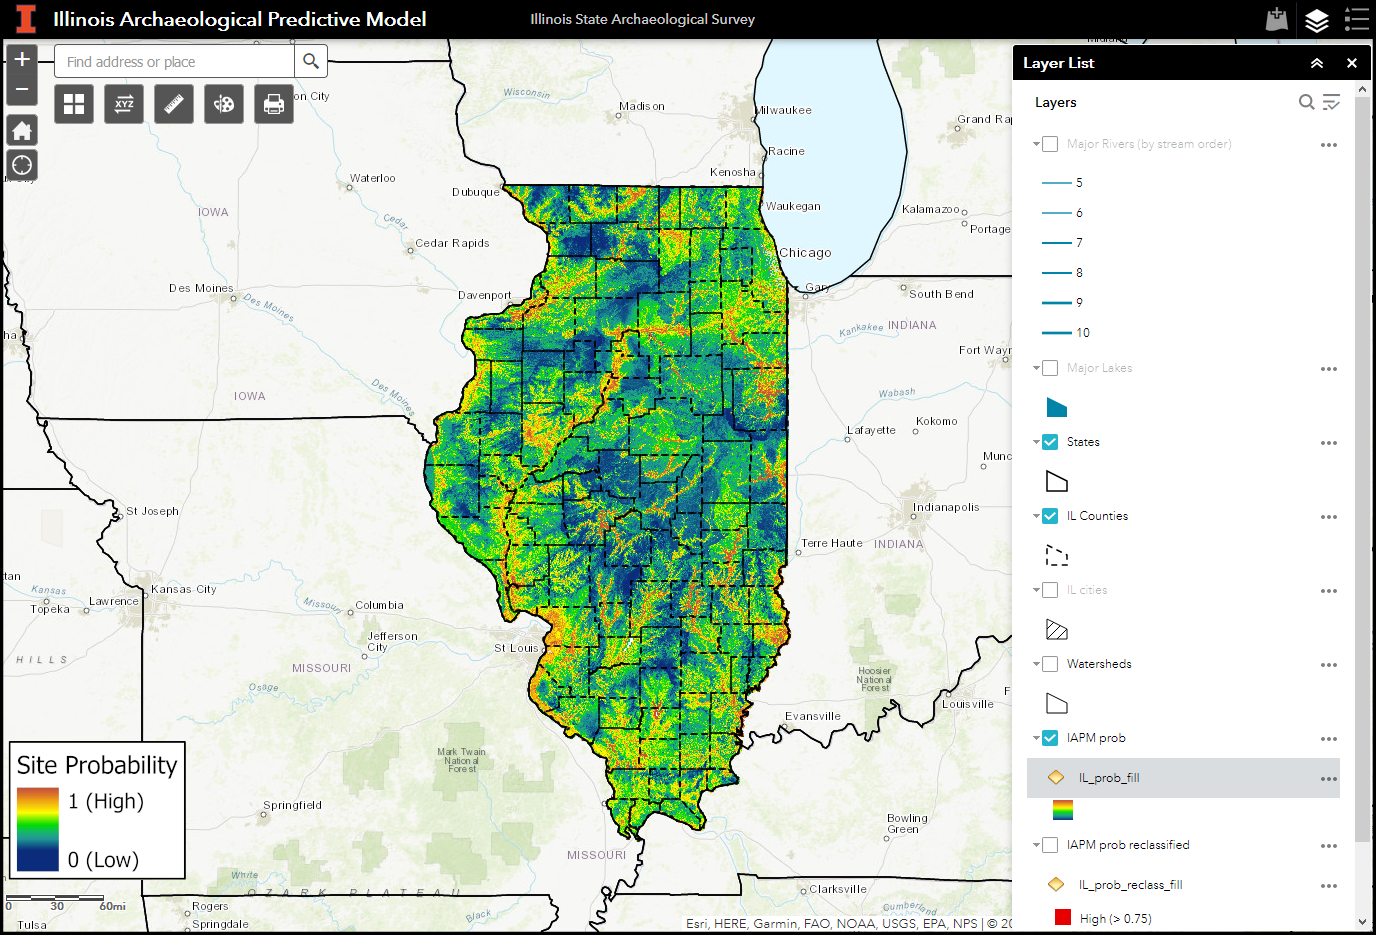Open the basemap gallery widget

[x=74, y=104]
